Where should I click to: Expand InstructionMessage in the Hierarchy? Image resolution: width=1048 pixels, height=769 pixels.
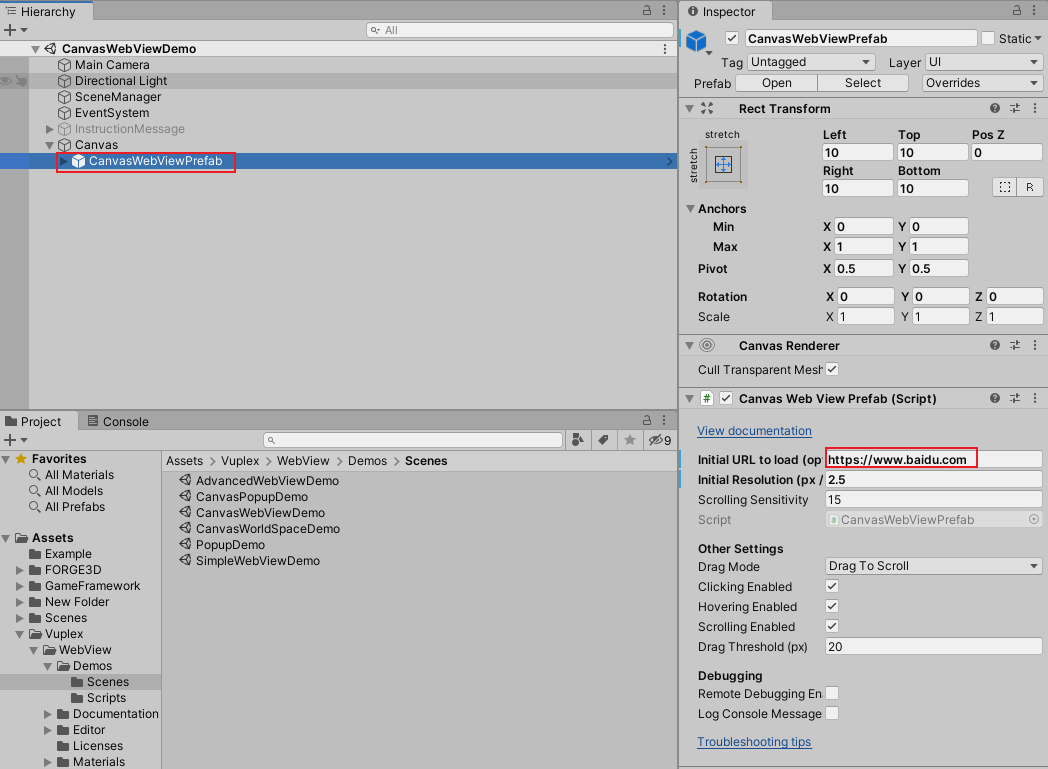click(49, 129)
